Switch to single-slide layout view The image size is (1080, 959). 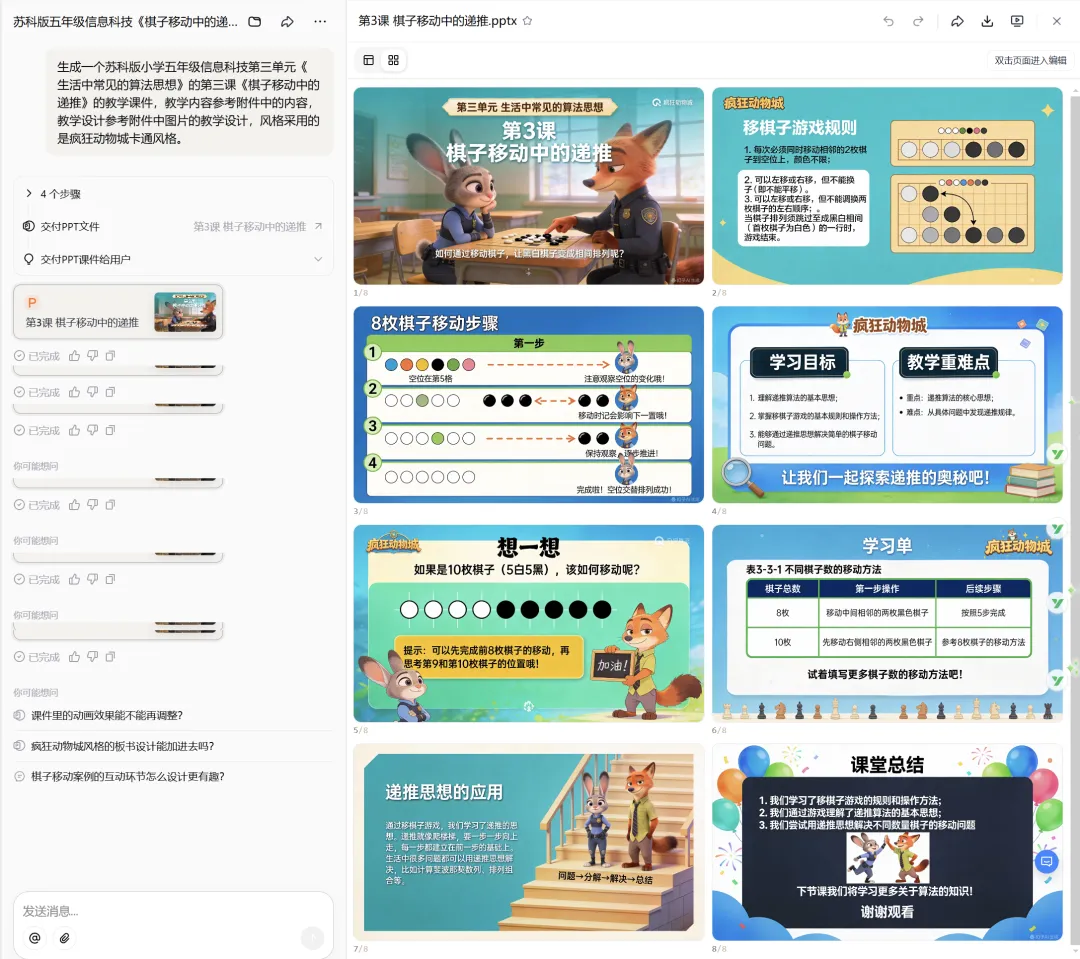click(368, 60)
